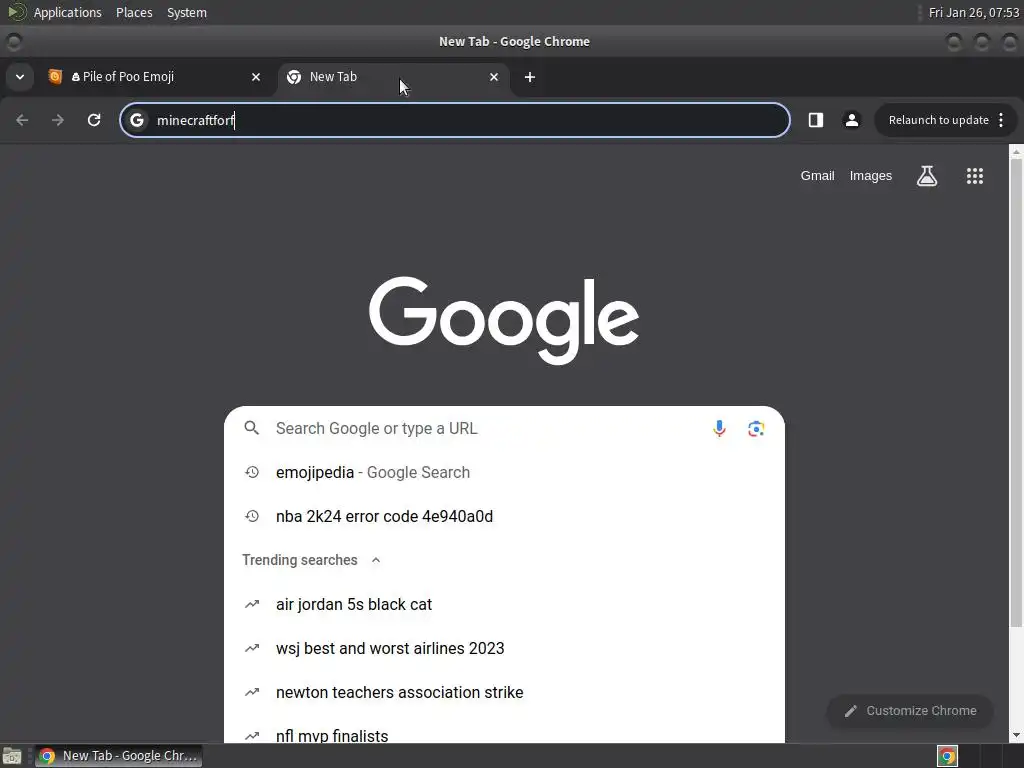Select emojipedia search suggestion
The image size is (1024, 768).
[504, 472]
